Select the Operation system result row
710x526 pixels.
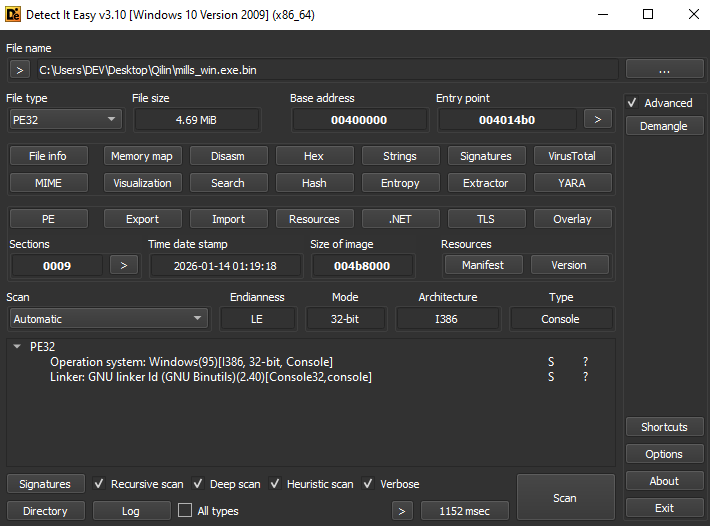311,362
